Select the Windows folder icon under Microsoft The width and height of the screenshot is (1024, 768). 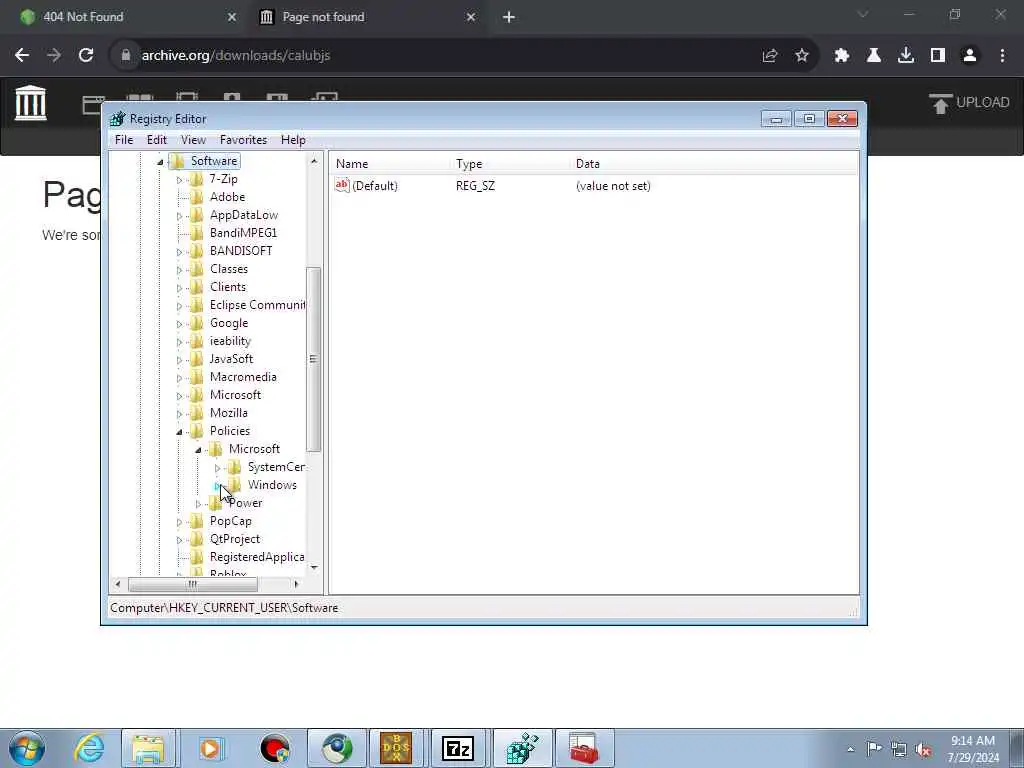click(234, 485)
